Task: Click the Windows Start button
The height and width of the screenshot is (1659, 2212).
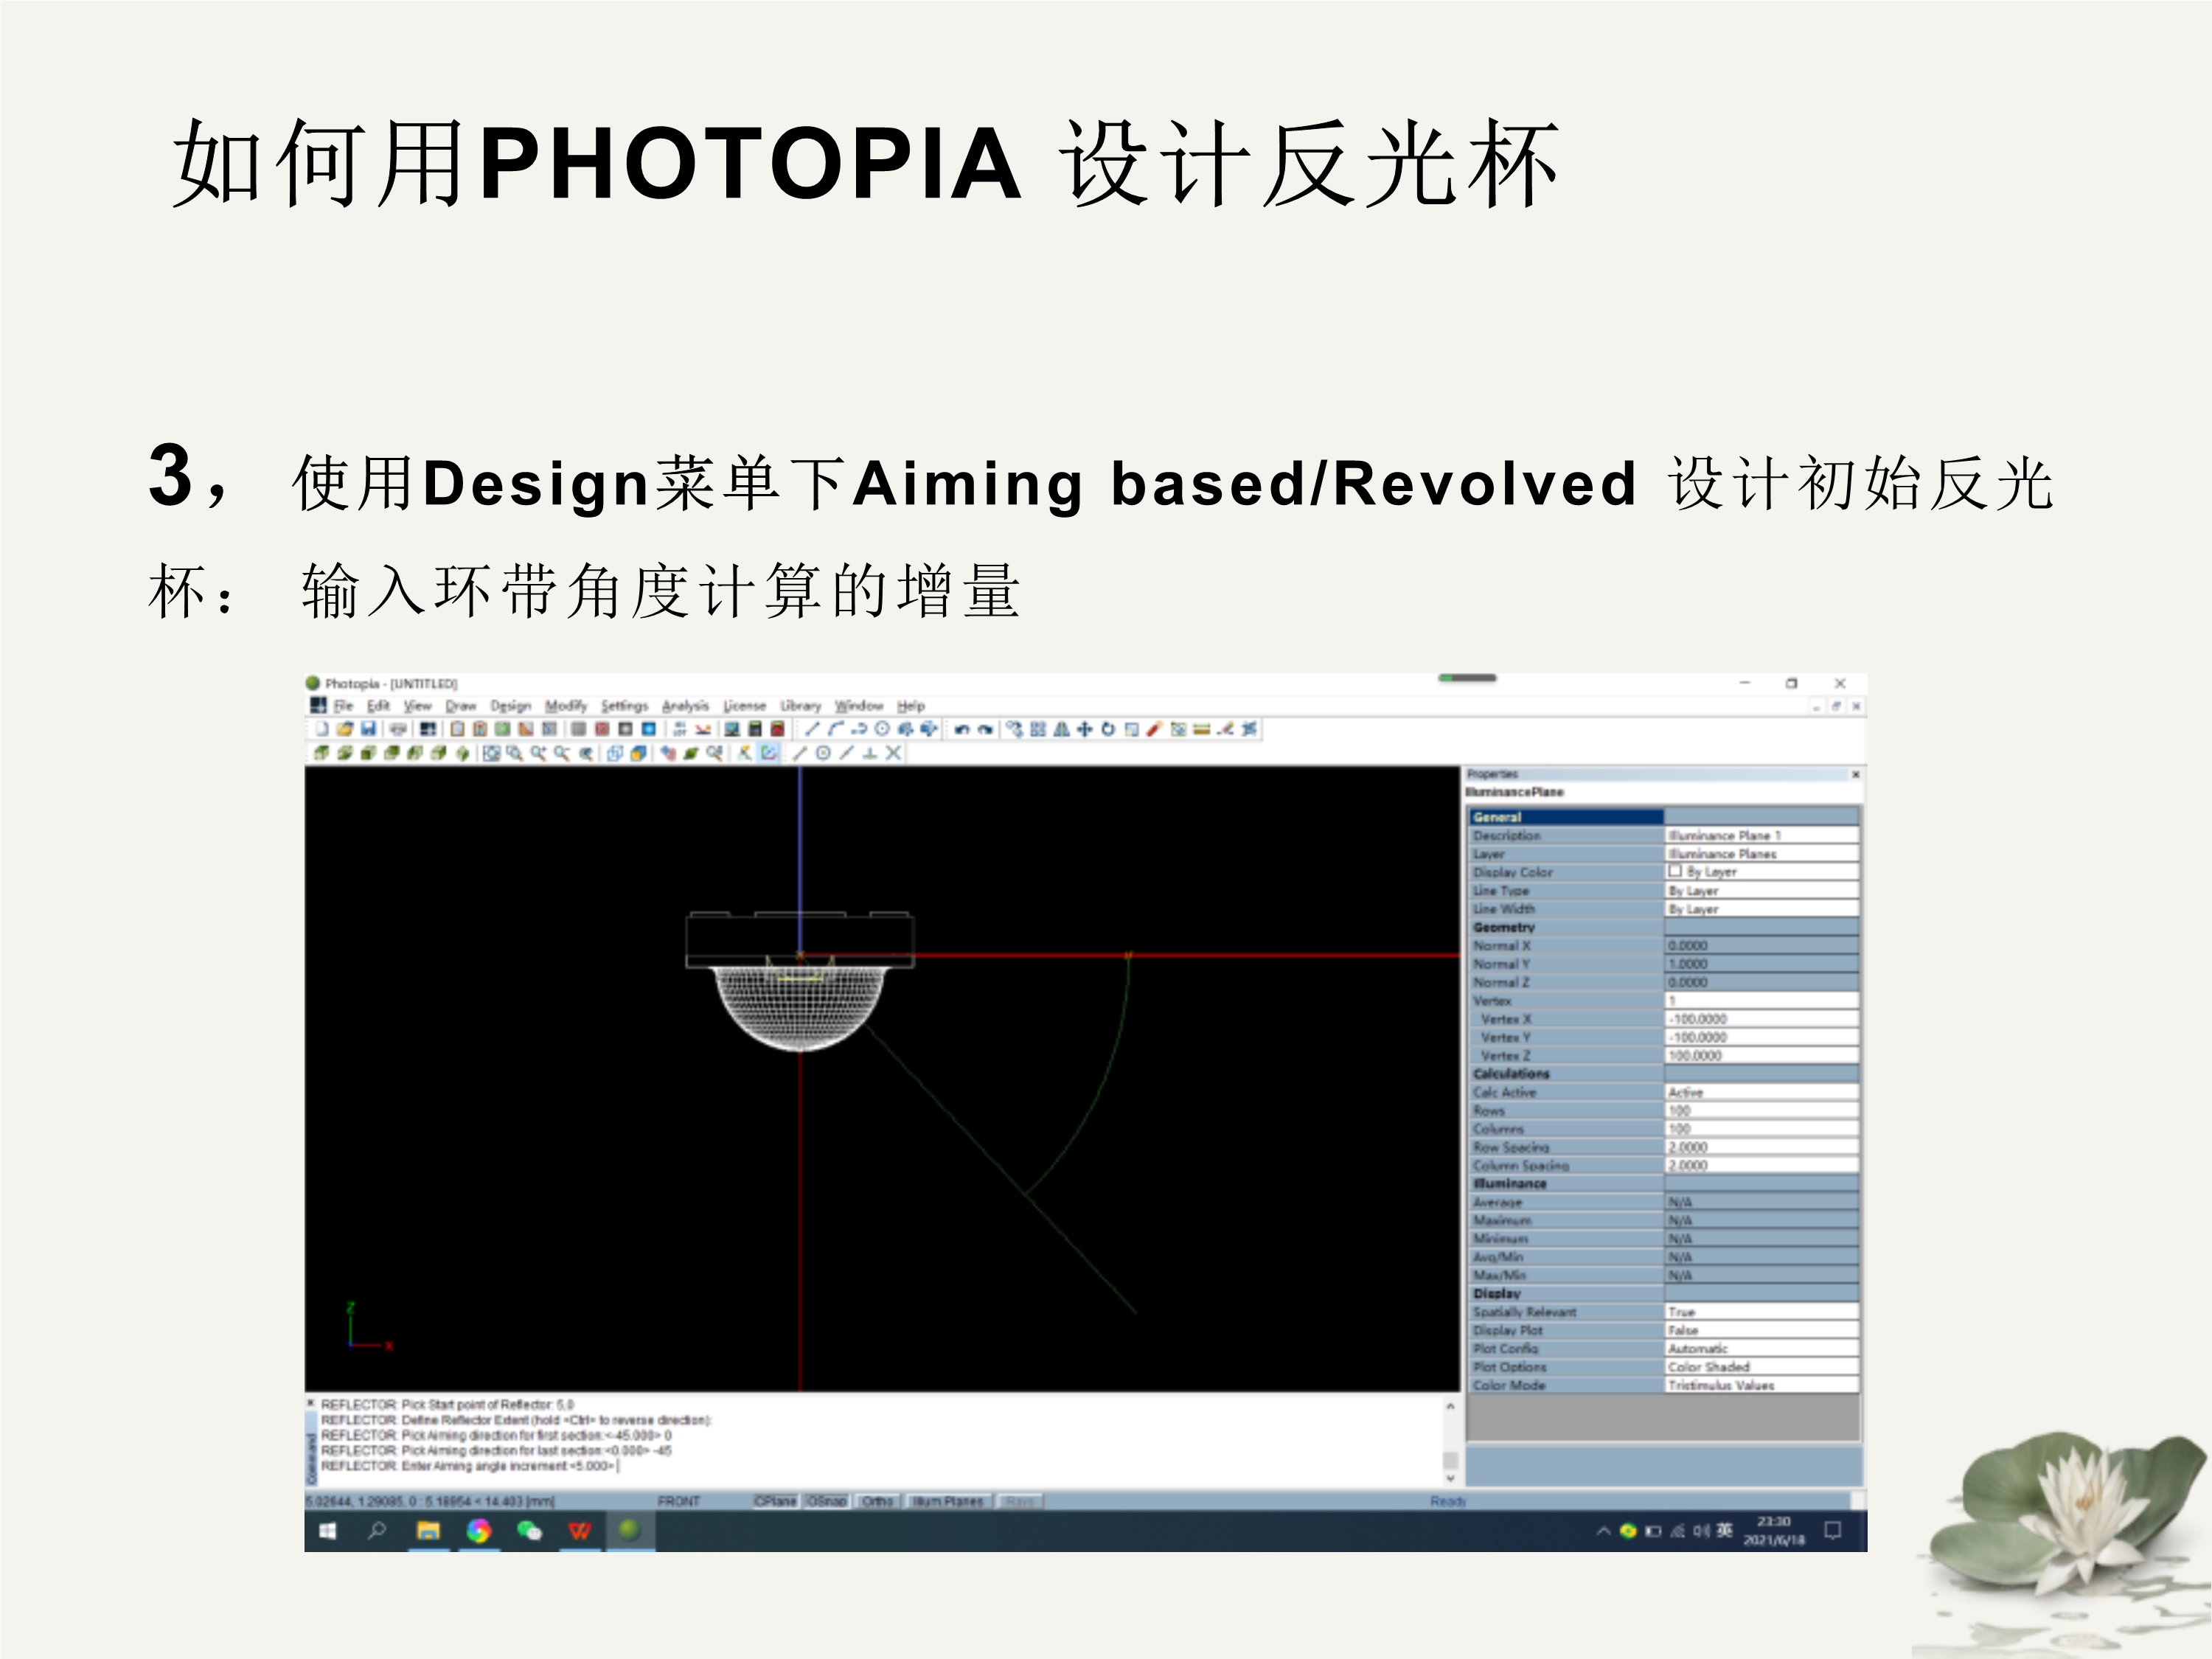Action: point(327,1531)
